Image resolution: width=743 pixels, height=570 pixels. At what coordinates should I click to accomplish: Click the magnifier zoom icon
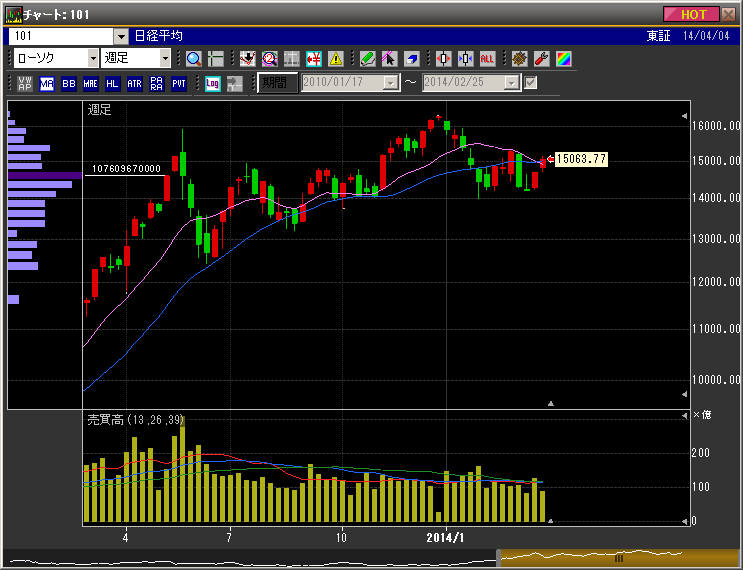[194, 58]
